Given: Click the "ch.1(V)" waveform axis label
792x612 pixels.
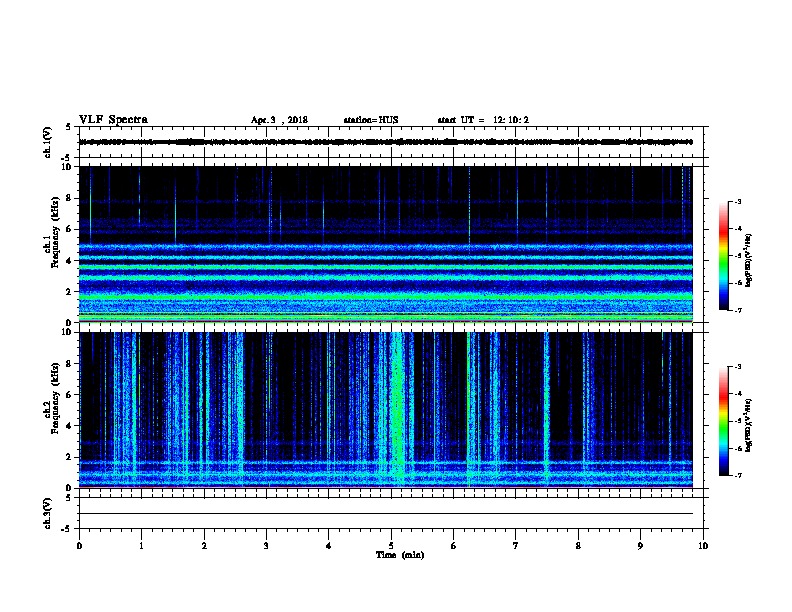Looking at the screenshot, I should (x=48, y=142).
